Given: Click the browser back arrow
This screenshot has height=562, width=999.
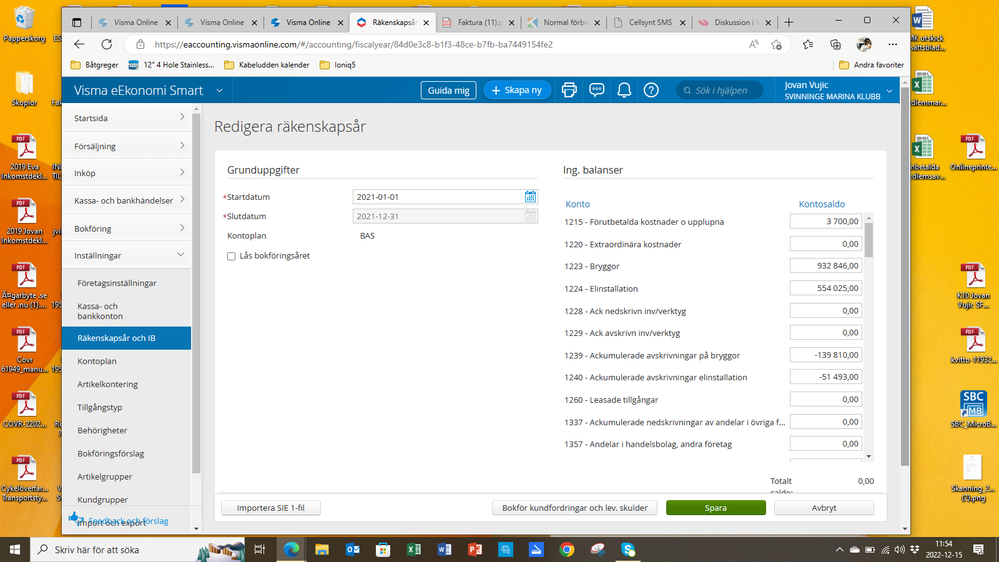Looking at the screenshot, I should click(79, 45).
